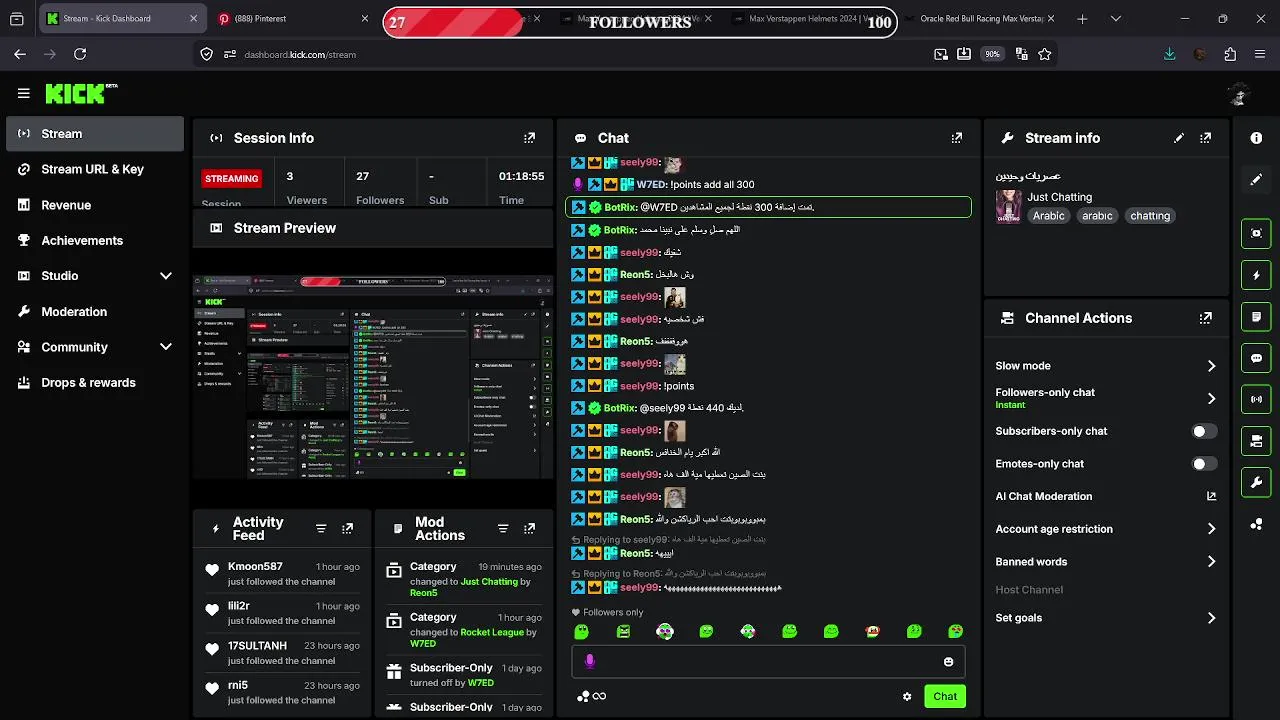
Task: Open chat settings gear icon
Action: [x=907, y=697]
